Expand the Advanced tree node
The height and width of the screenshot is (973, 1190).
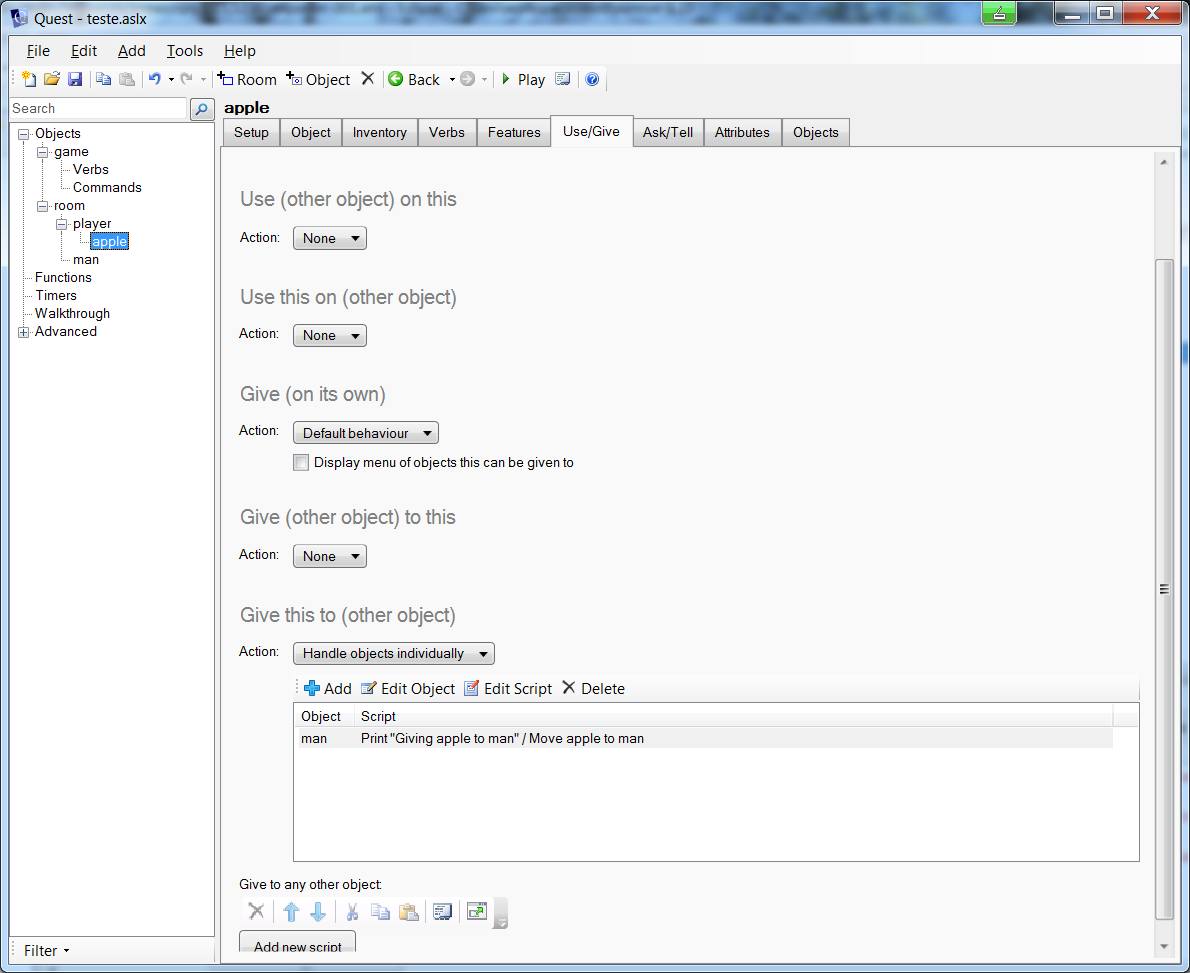[x=24, y=332]
